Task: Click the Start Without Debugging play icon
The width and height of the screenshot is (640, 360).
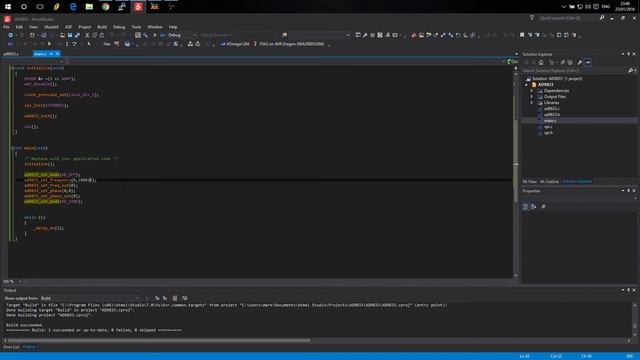Action: 155,36
